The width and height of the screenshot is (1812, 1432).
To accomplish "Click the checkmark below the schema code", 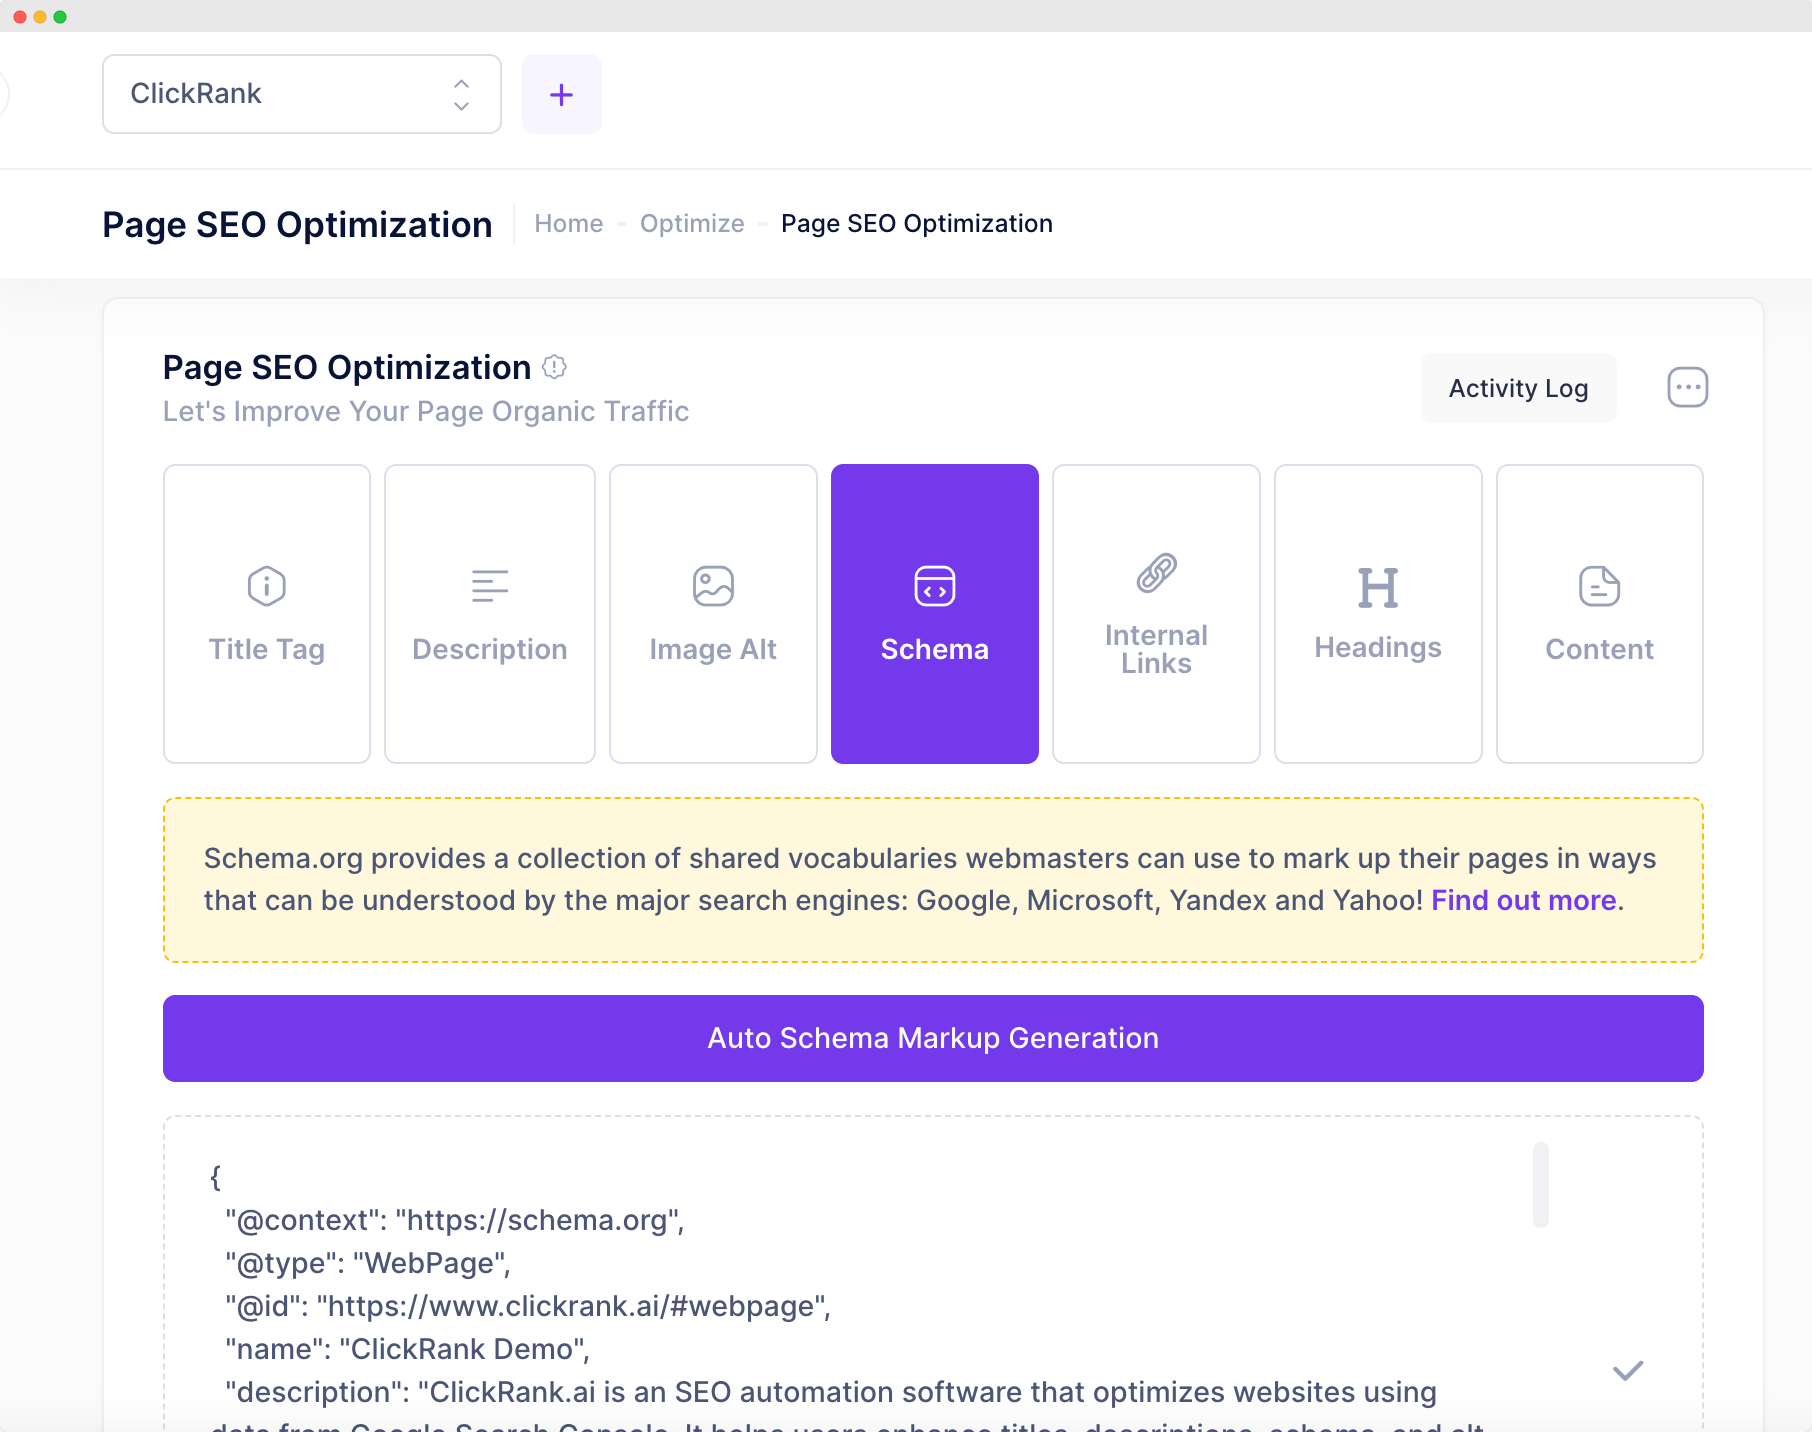I will coord(1627,1370).
